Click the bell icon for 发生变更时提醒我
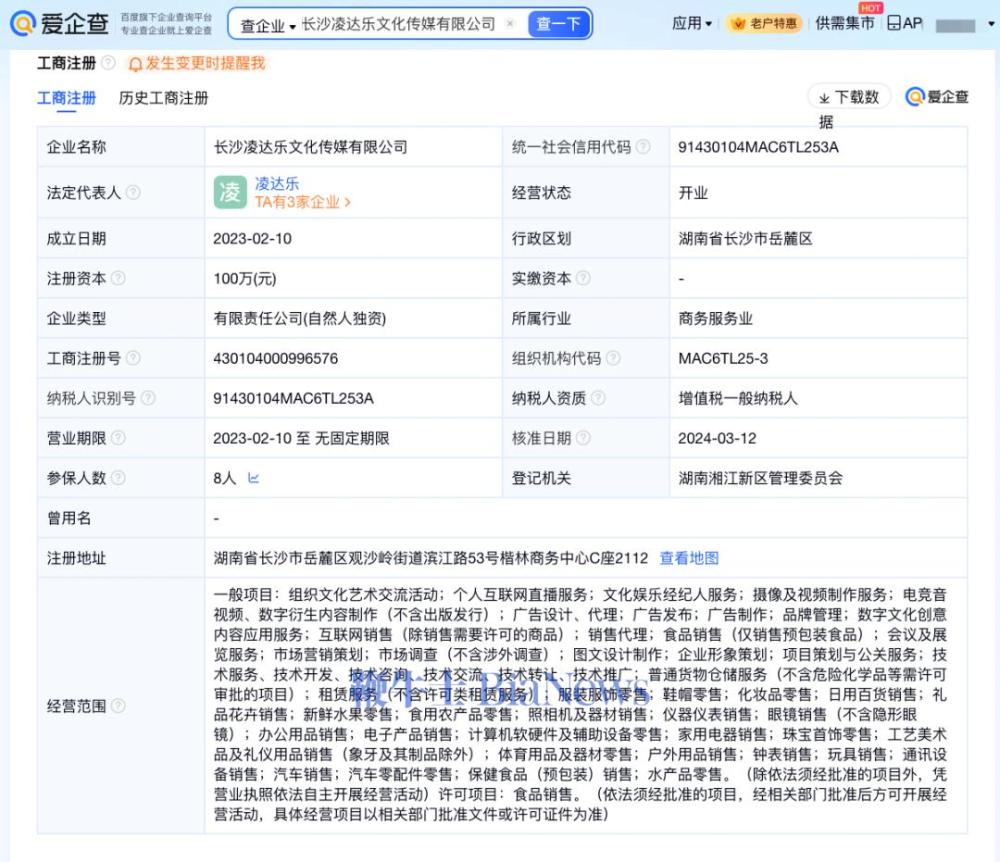The height and width of the screenshot is (862, 1000). point(136,64)
